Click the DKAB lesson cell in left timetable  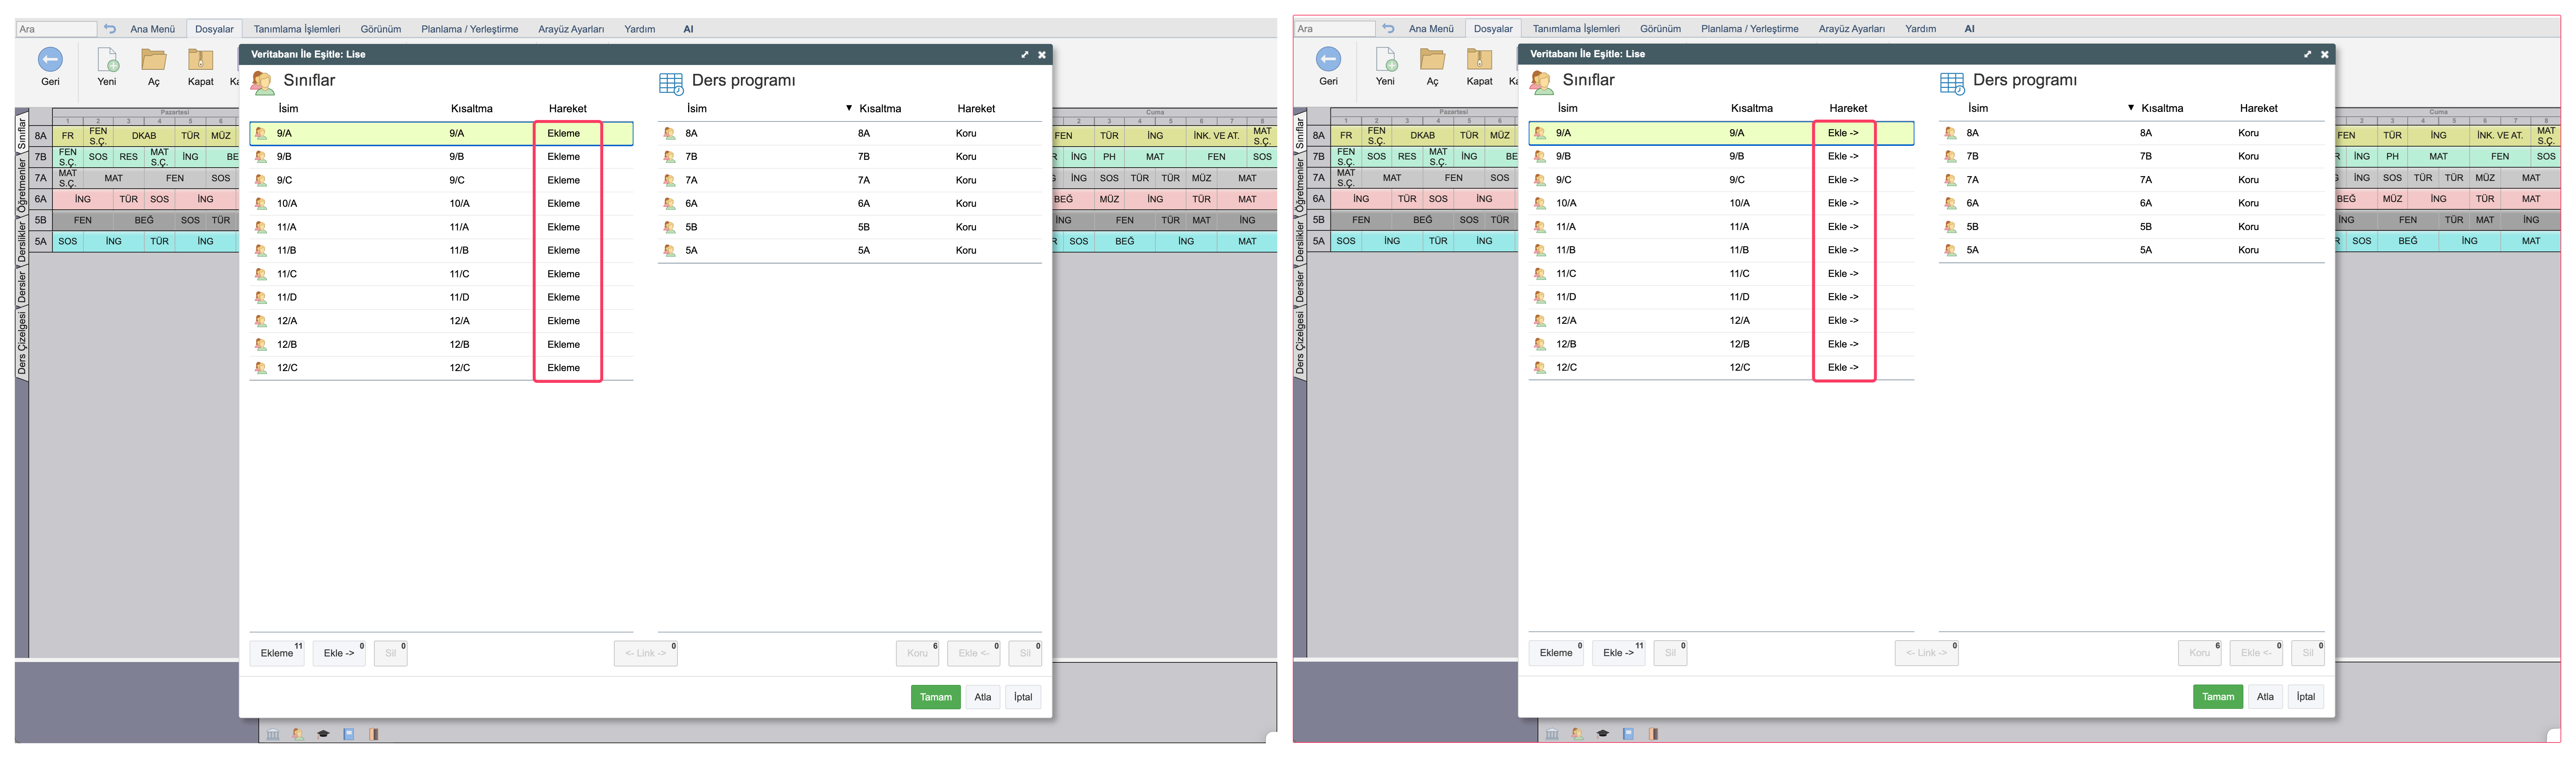tap(144, 136)
